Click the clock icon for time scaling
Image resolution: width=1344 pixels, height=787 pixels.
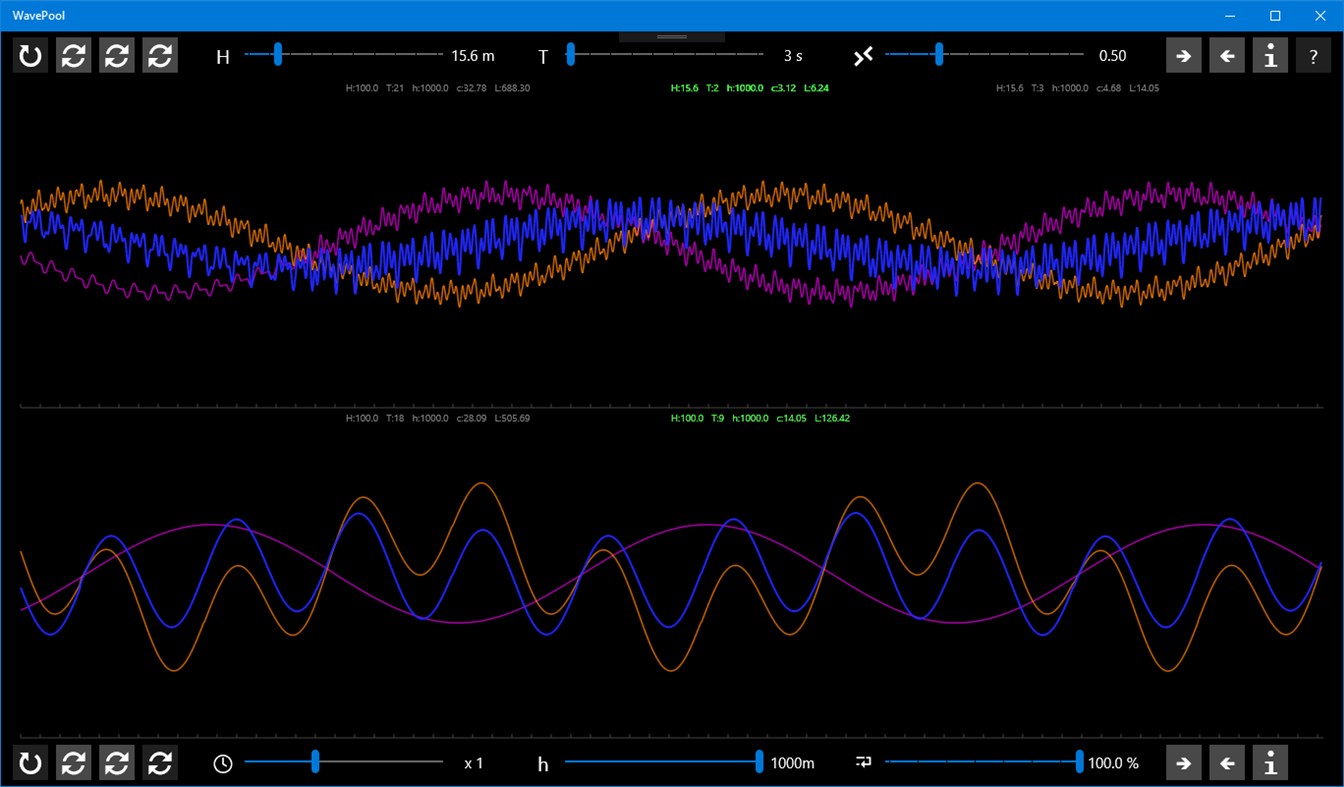[222, 762]
